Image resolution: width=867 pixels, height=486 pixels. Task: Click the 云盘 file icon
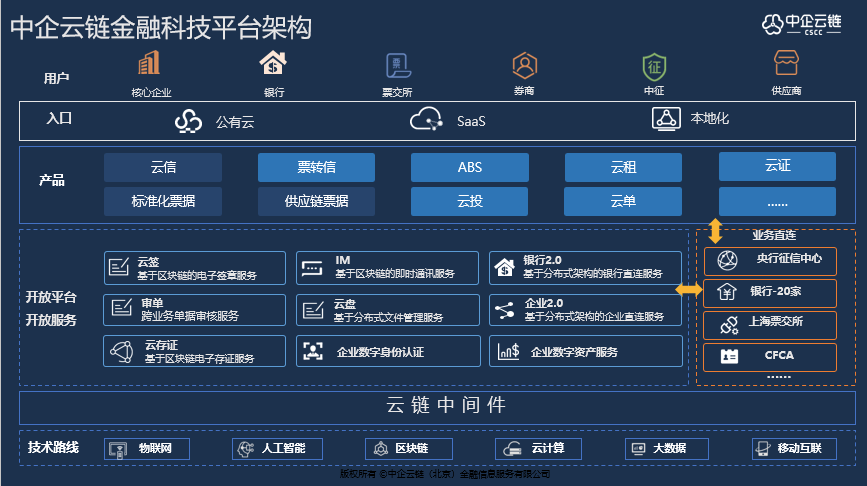[x=313, y=310]
